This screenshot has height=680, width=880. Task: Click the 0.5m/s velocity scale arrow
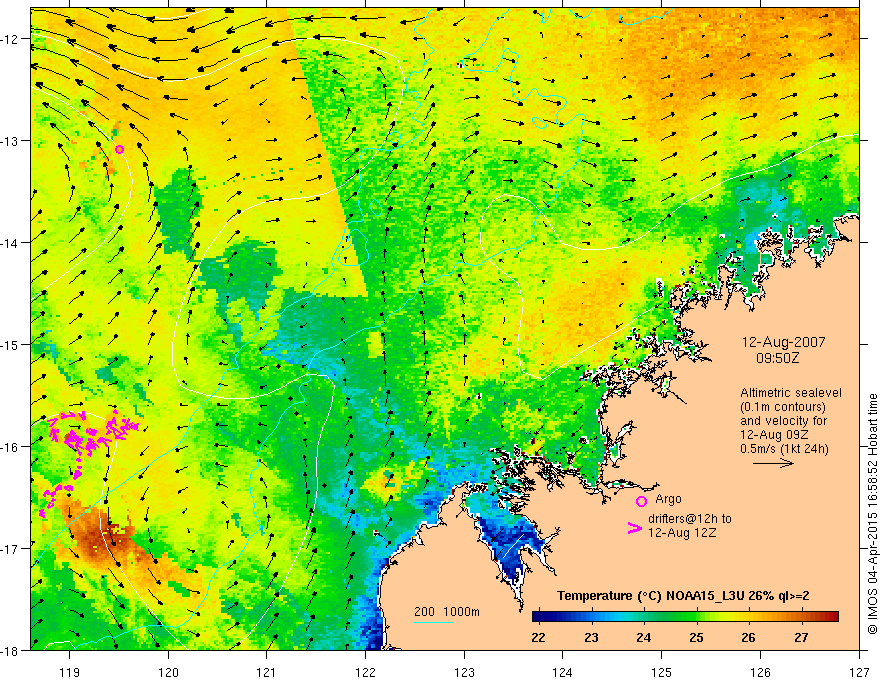773,463
